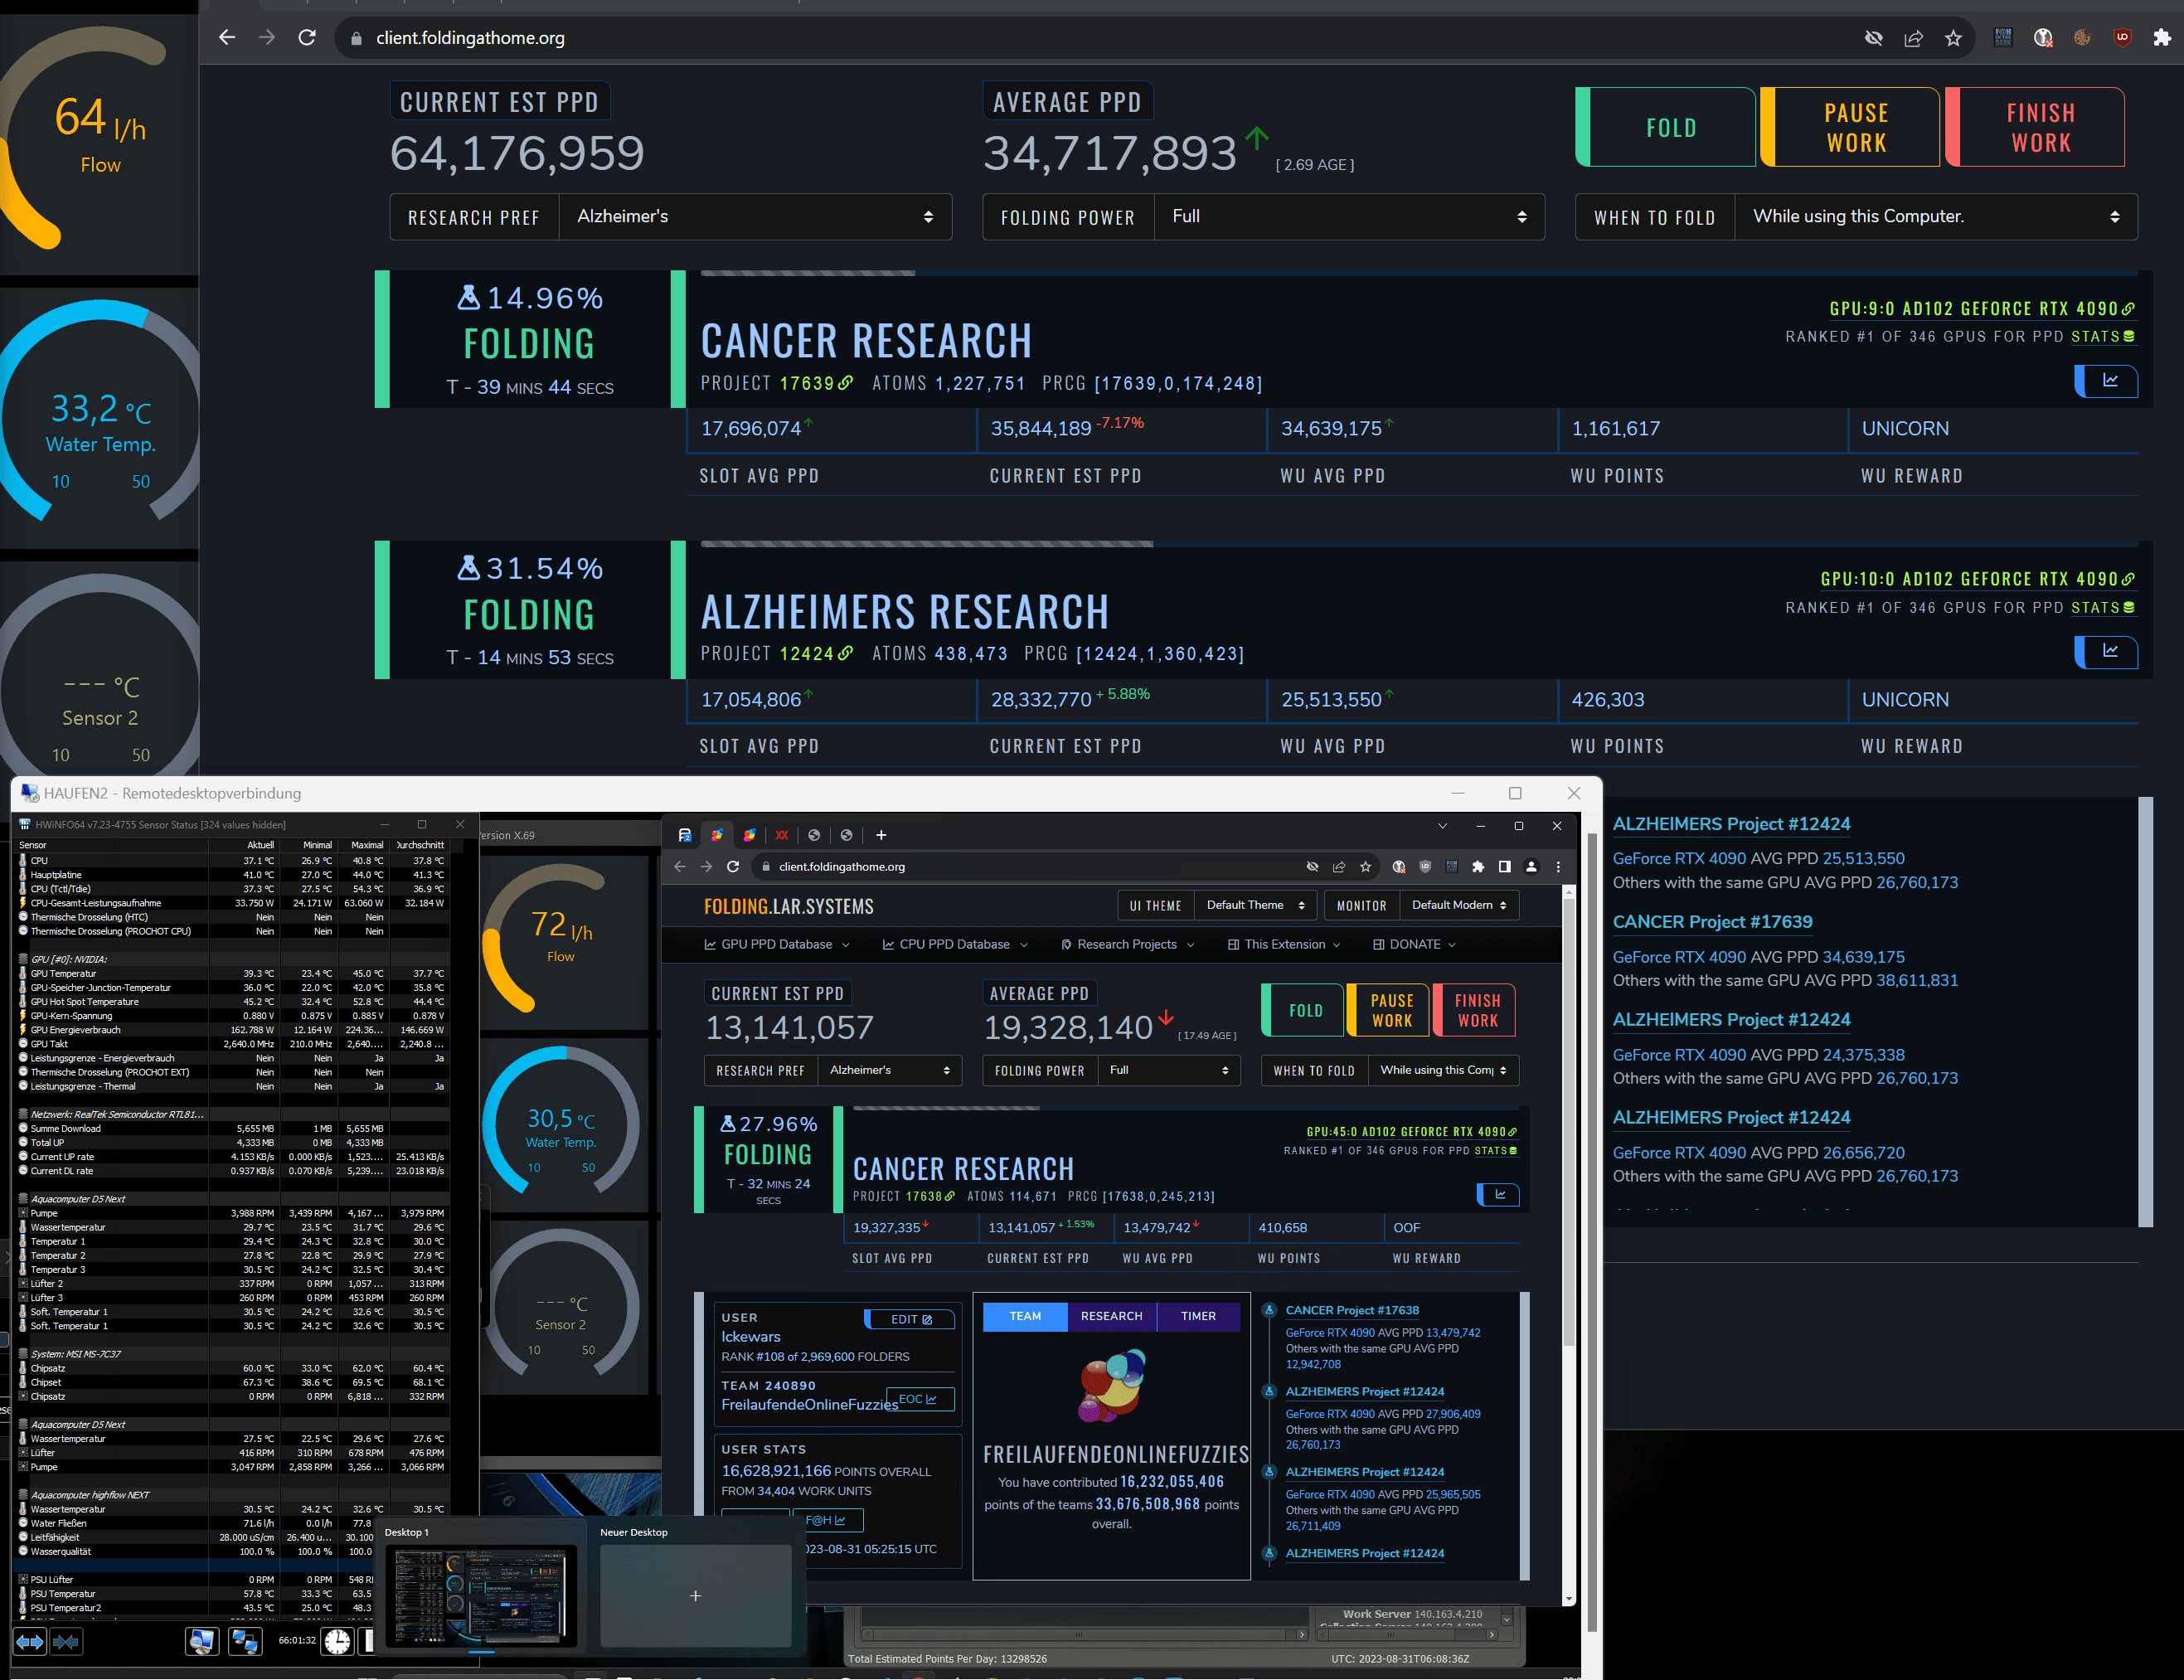Open the STATS database icon for GPU:10:0

(2128, 608)
